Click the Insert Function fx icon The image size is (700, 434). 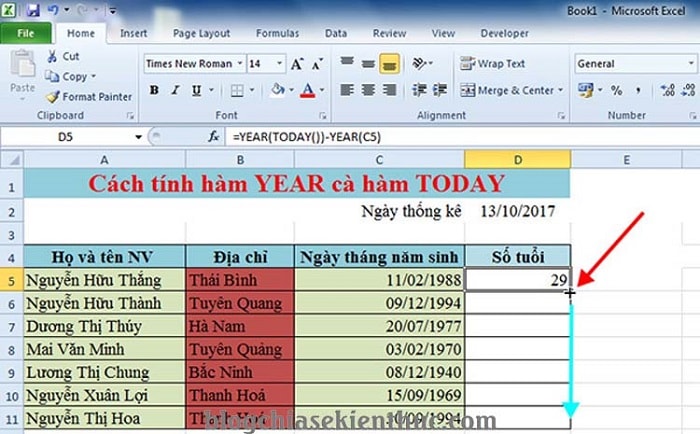point(213,137)
